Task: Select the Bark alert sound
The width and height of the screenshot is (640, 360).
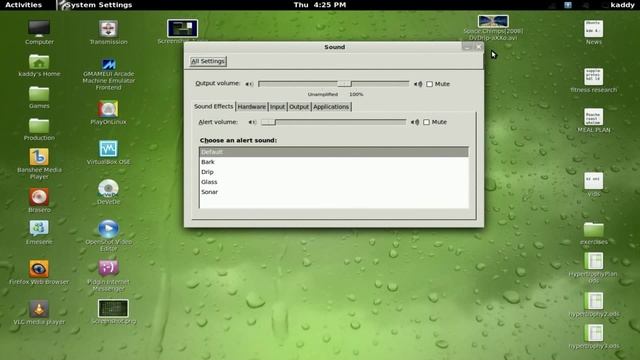Action: click(334, 162)
